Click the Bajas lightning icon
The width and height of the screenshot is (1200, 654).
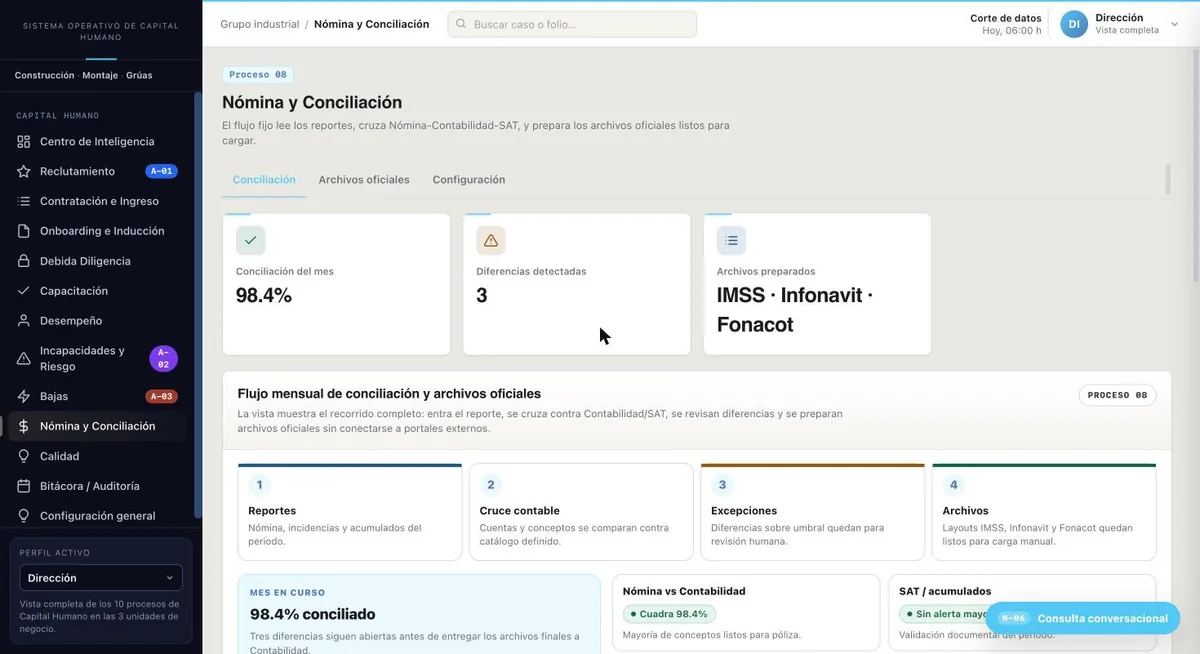pos(24,397)
